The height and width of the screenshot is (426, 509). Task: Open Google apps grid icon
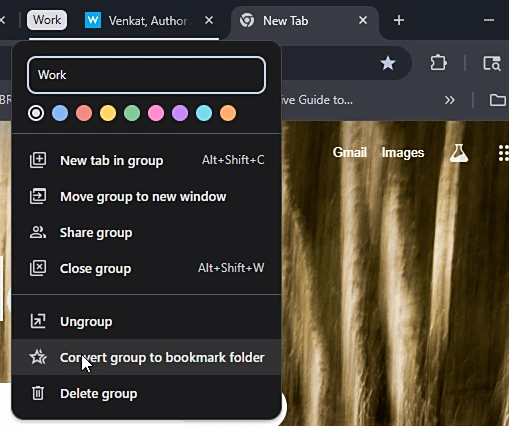(503, 153)
